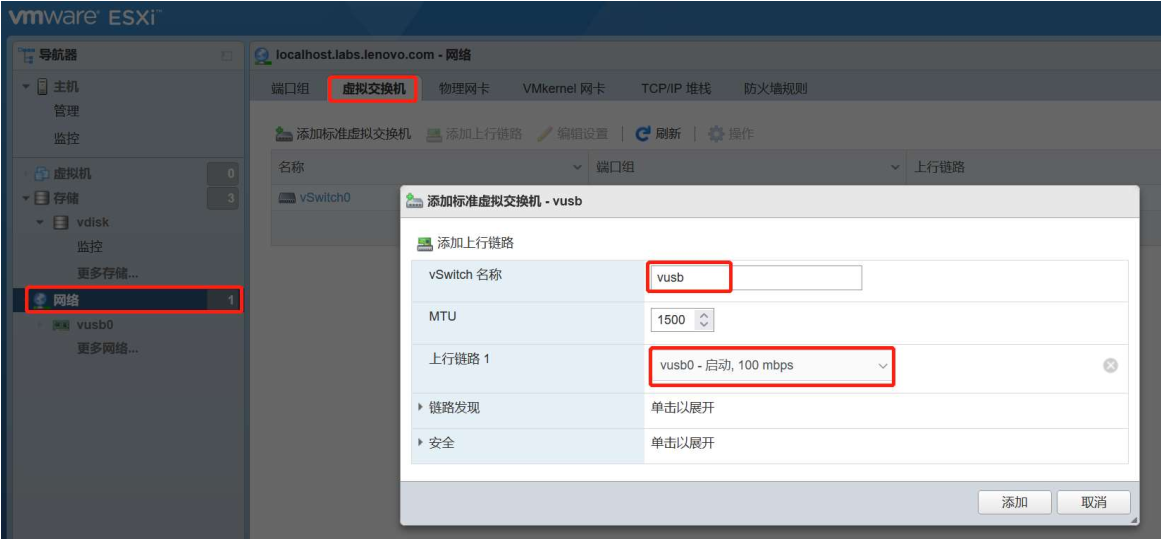Click 编辑设置 pencil toolbar button
Image resolution: width=1161 pixels, height=539 pixels.
[572, 134]
